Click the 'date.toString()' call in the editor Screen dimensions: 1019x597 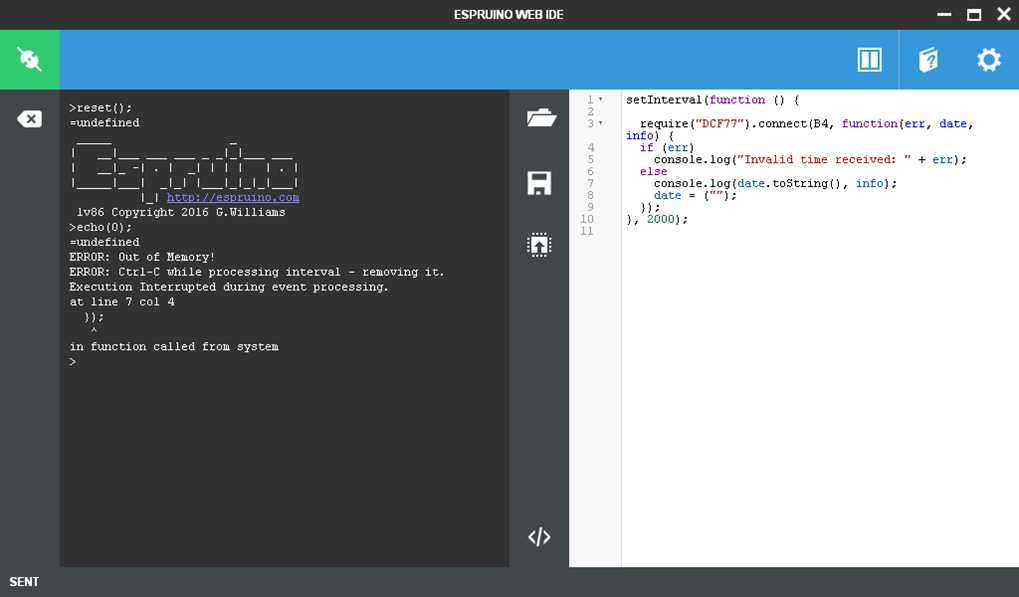click(x=790, y=184)
